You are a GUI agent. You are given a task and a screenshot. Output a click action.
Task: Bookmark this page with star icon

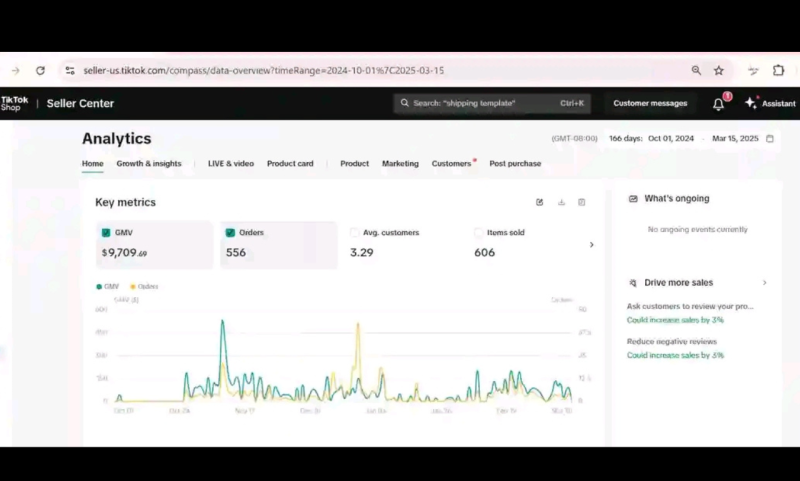(x=718, y=71)
